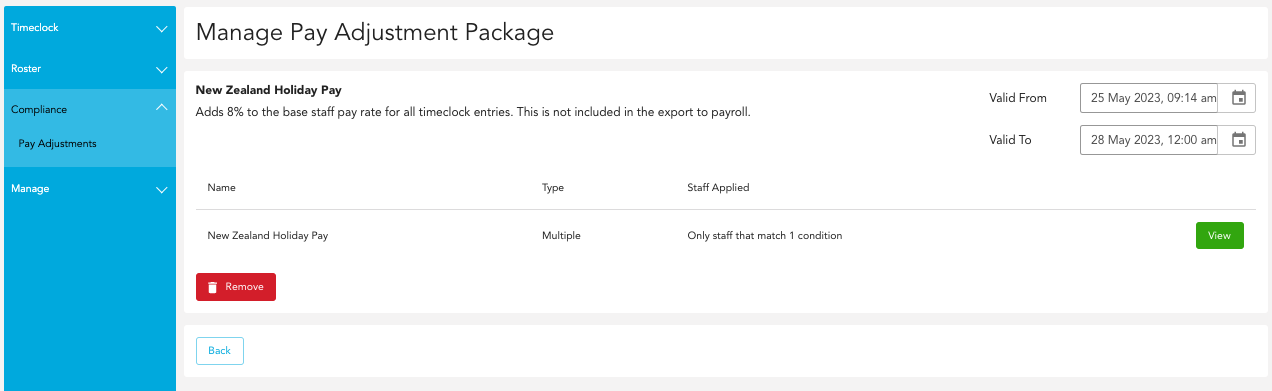Focus the Valid To date field
1272x391 pixels.
[x=1148, y=140]
